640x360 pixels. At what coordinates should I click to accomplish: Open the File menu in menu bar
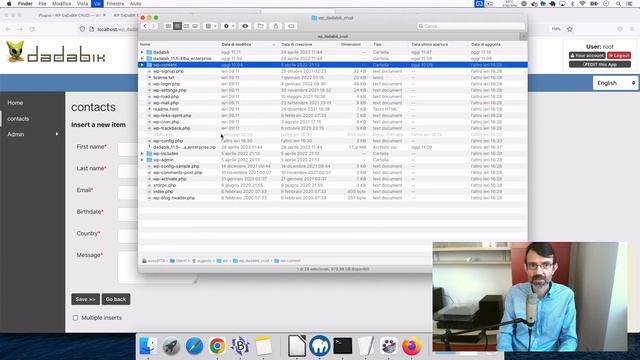42,4
